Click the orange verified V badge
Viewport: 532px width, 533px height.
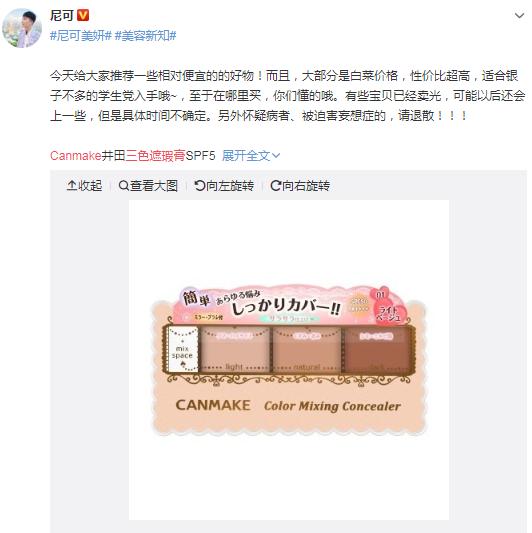point(83,15)
